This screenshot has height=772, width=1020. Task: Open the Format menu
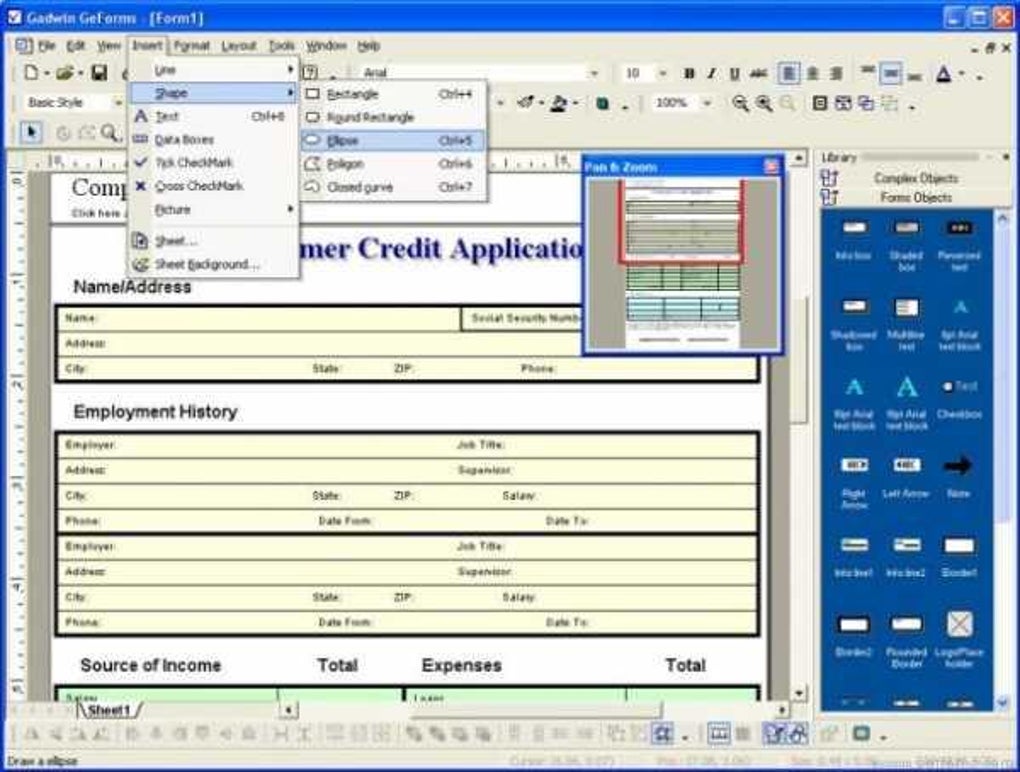190,45
